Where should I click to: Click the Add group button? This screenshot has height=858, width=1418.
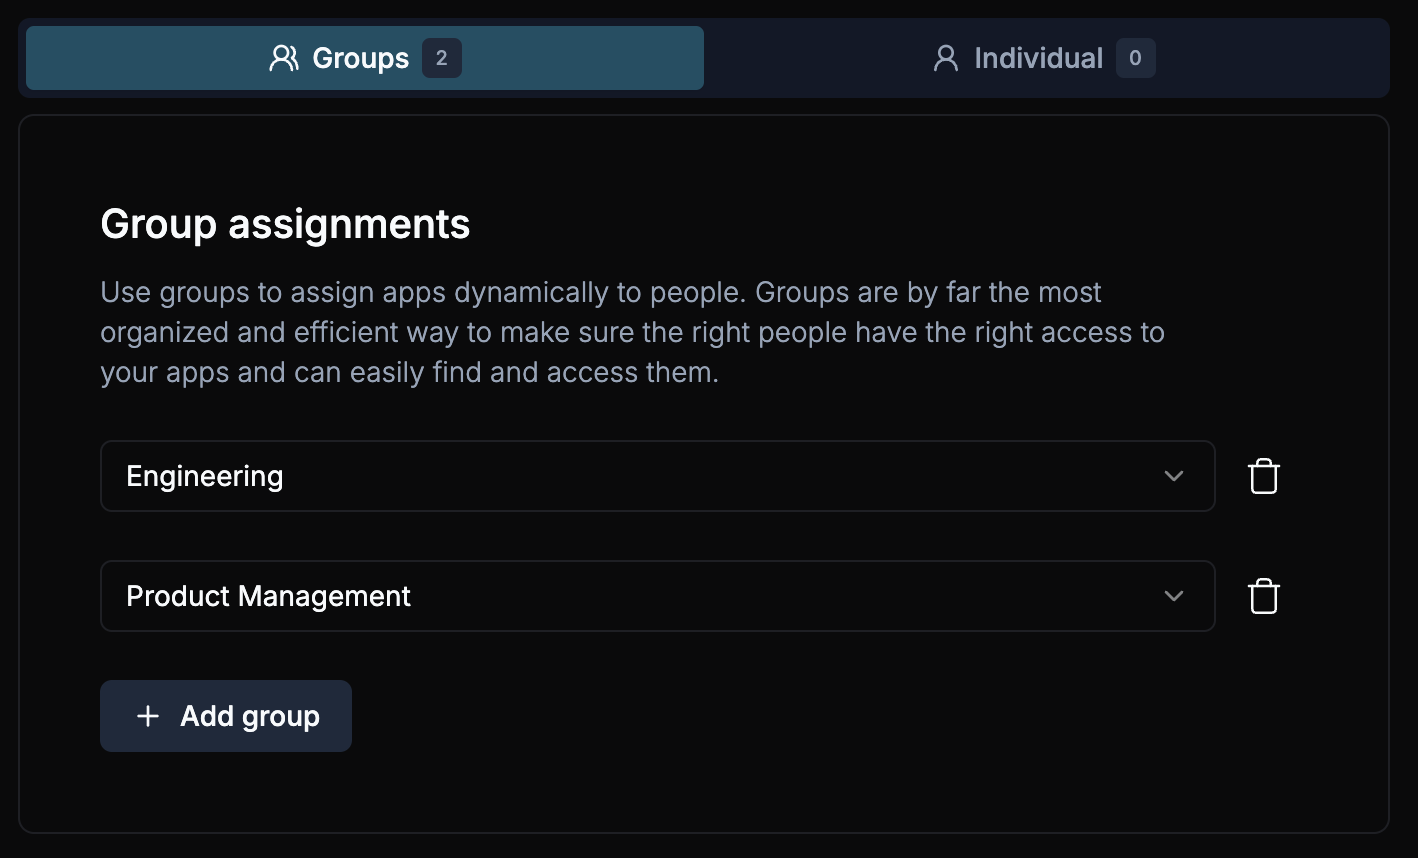pyautogui.click(x=226, y=716)
